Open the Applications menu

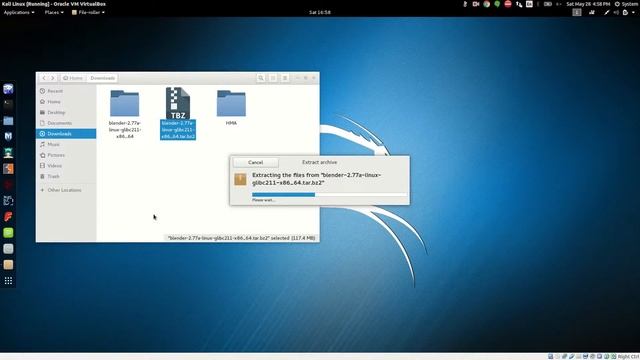point(19,12)
